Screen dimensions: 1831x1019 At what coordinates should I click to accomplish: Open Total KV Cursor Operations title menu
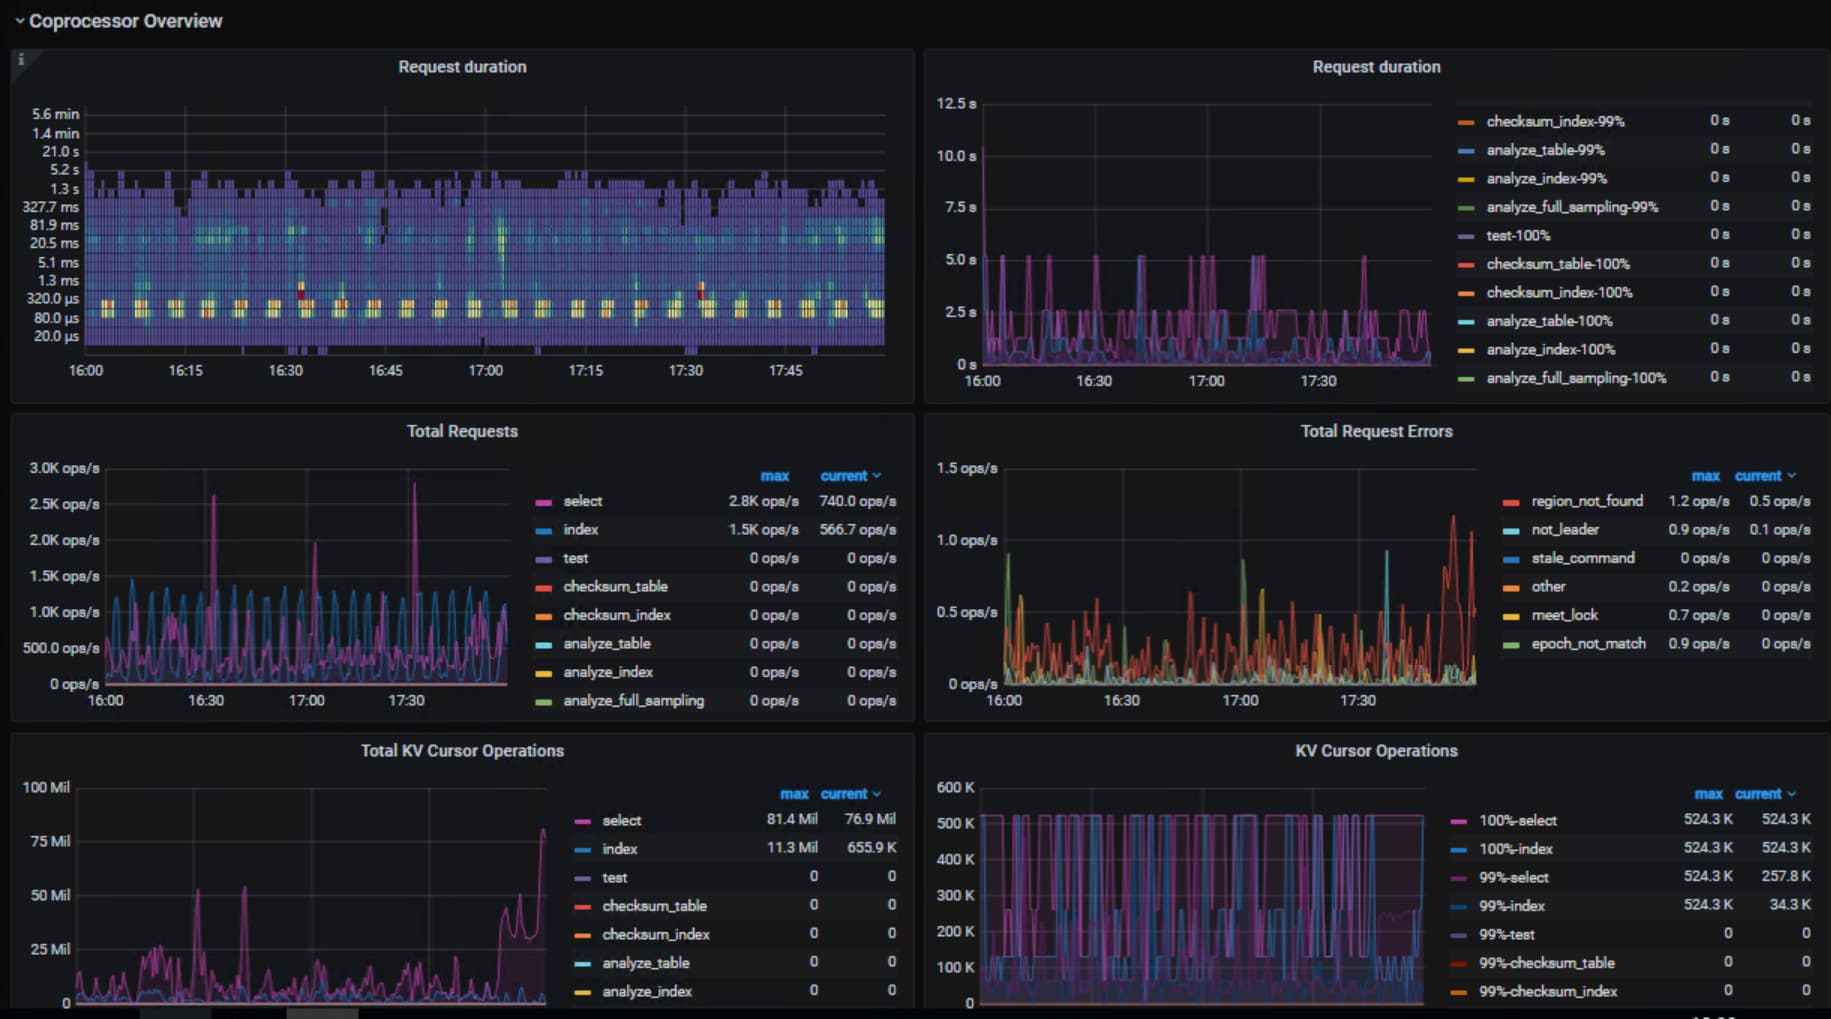point(462,751)
